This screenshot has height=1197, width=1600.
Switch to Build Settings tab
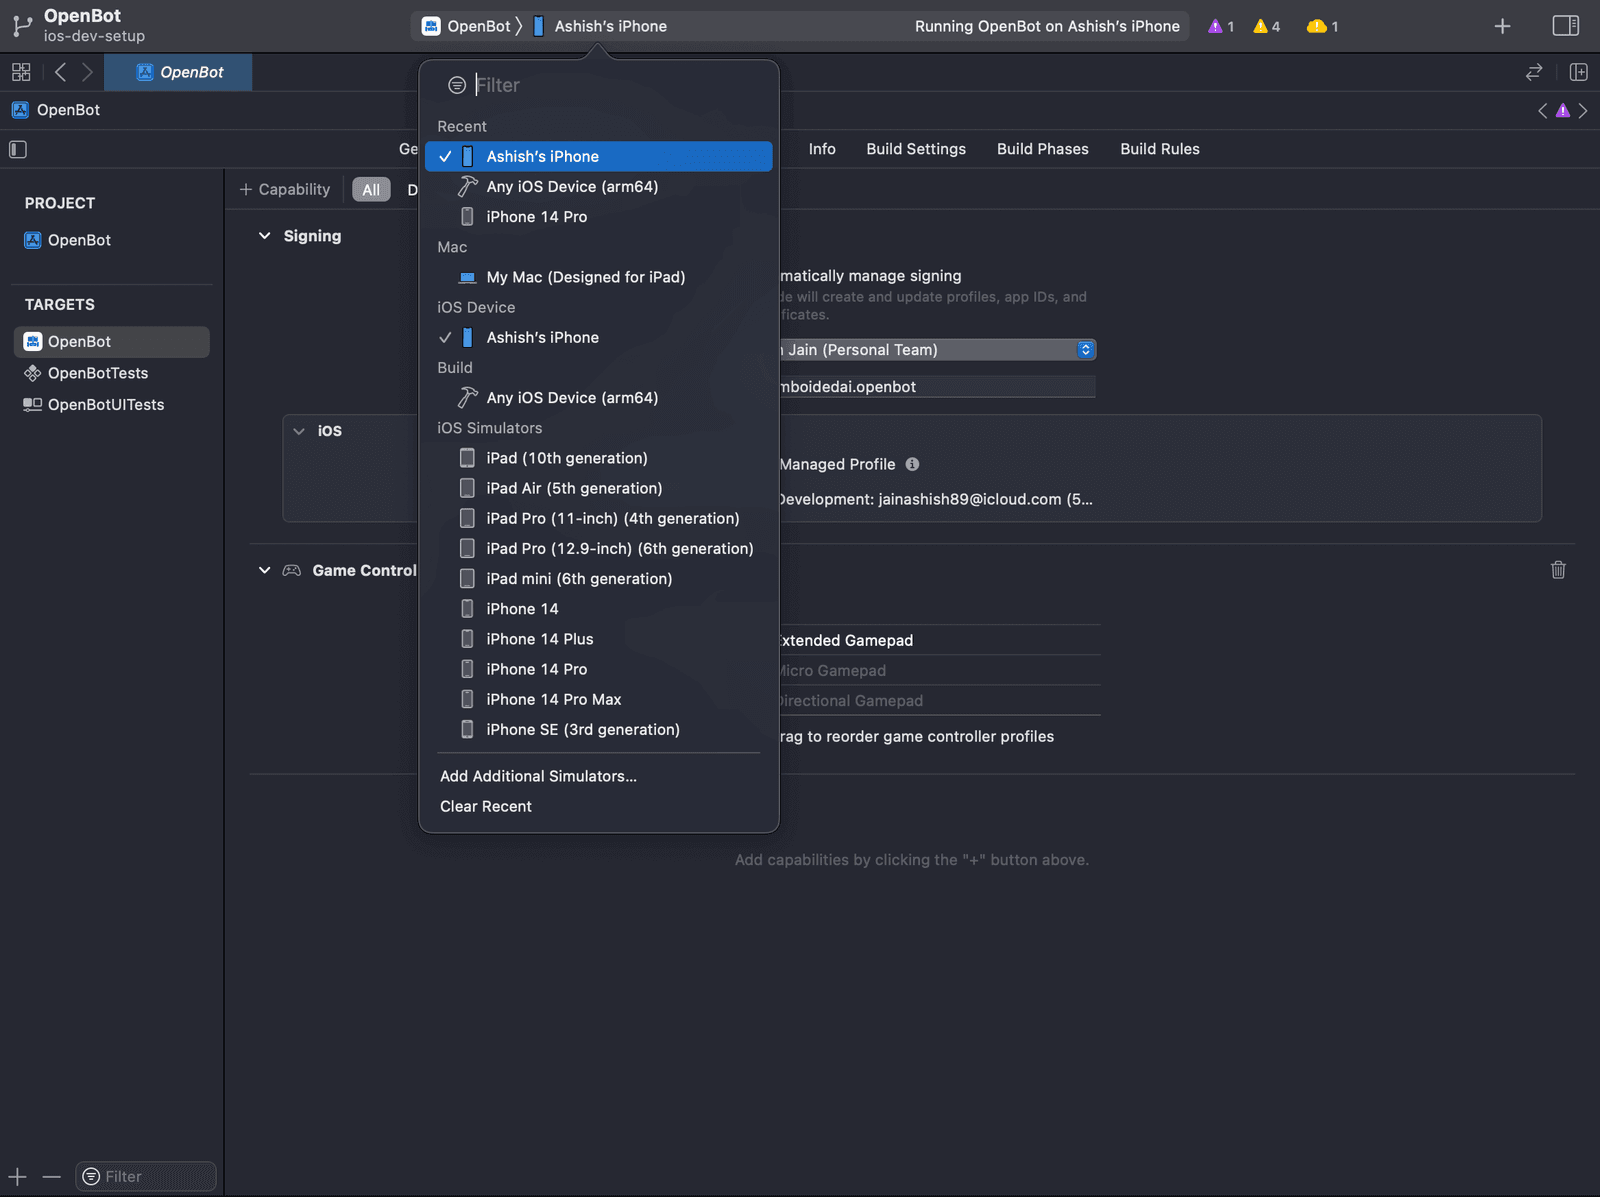[x=916, y=149]
